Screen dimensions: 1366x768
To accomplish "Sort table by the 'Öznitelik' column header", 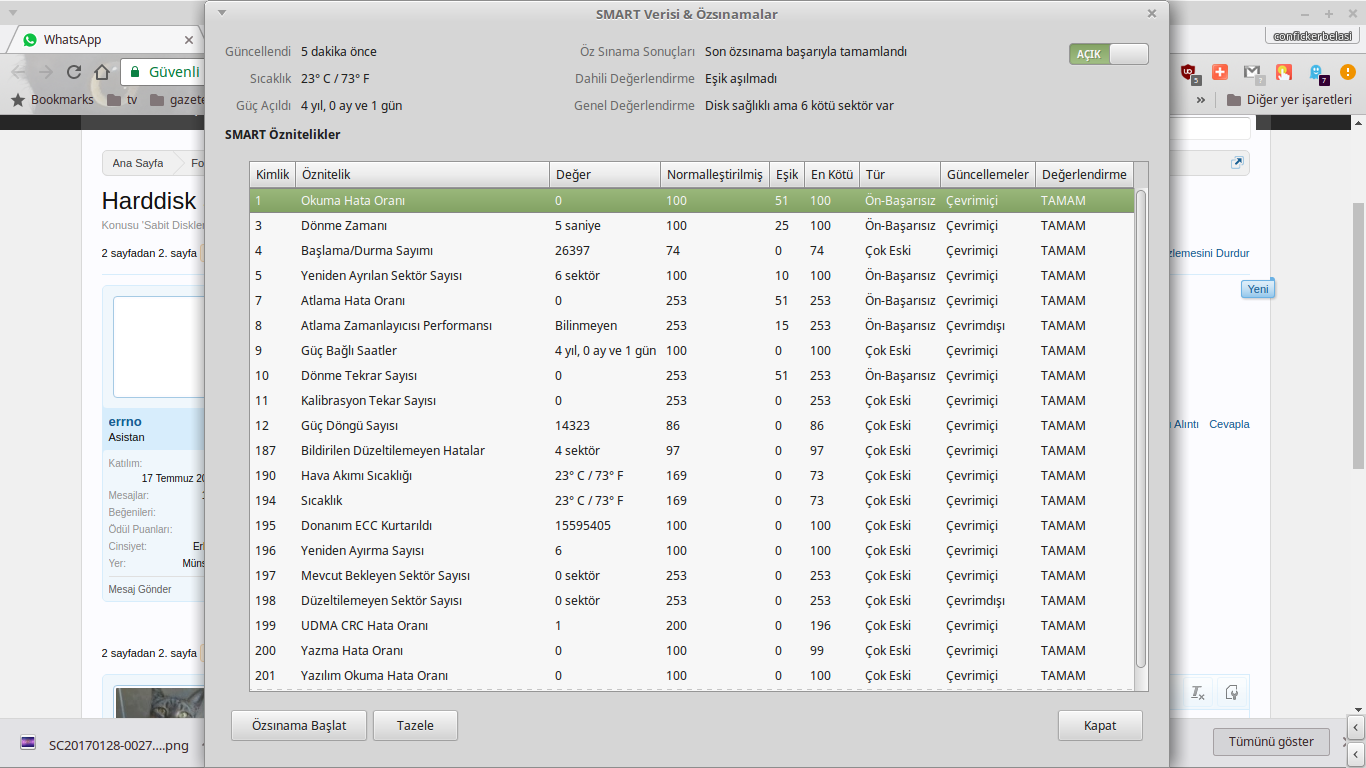I will [422, 174].
